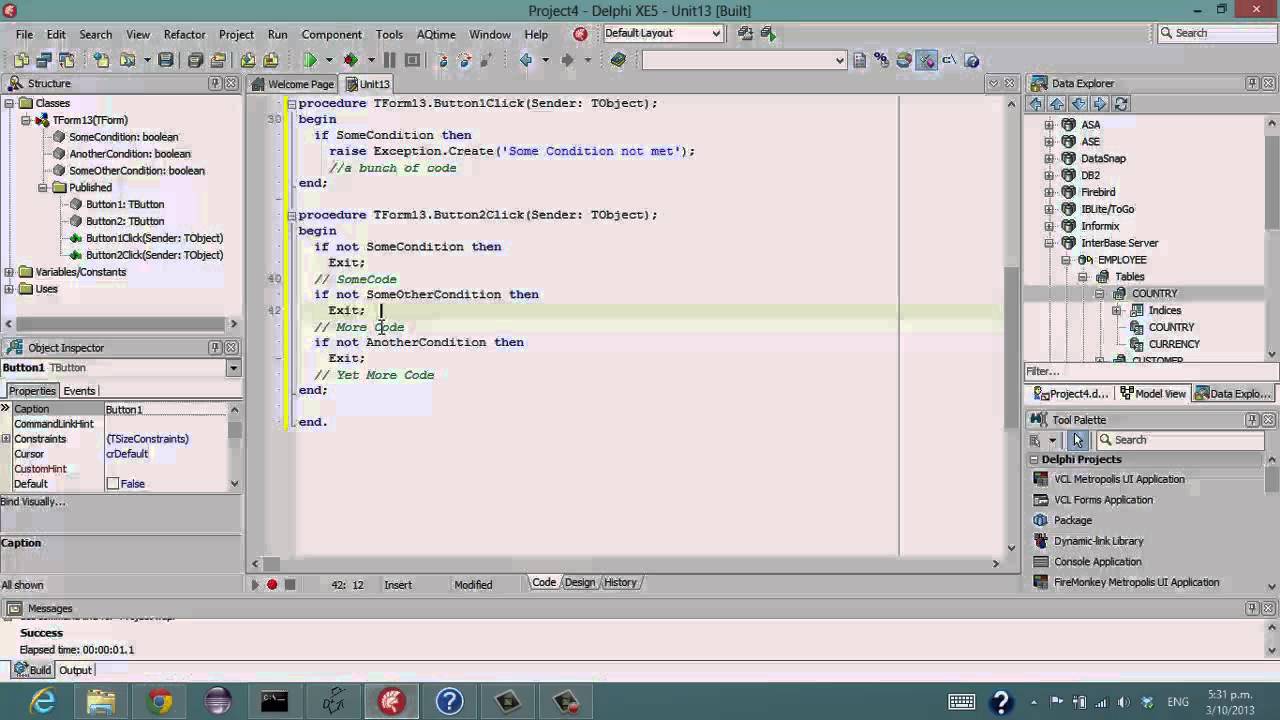Click the red stop icon next to Help menu

click(580, 34)
